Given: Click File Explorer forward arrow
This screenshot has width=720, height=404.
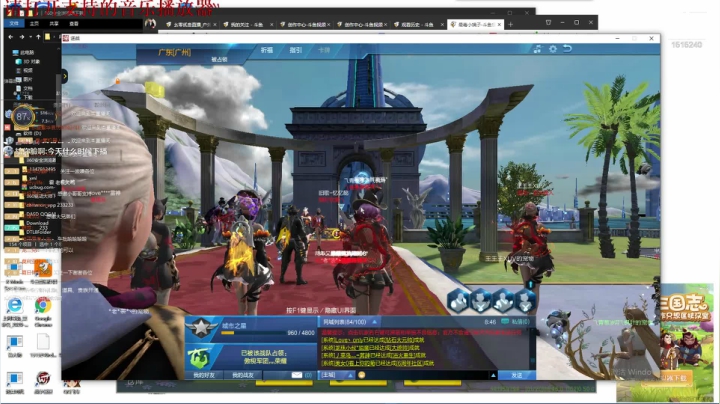Looking at the screenshot, I should click(x=22, y=37).
